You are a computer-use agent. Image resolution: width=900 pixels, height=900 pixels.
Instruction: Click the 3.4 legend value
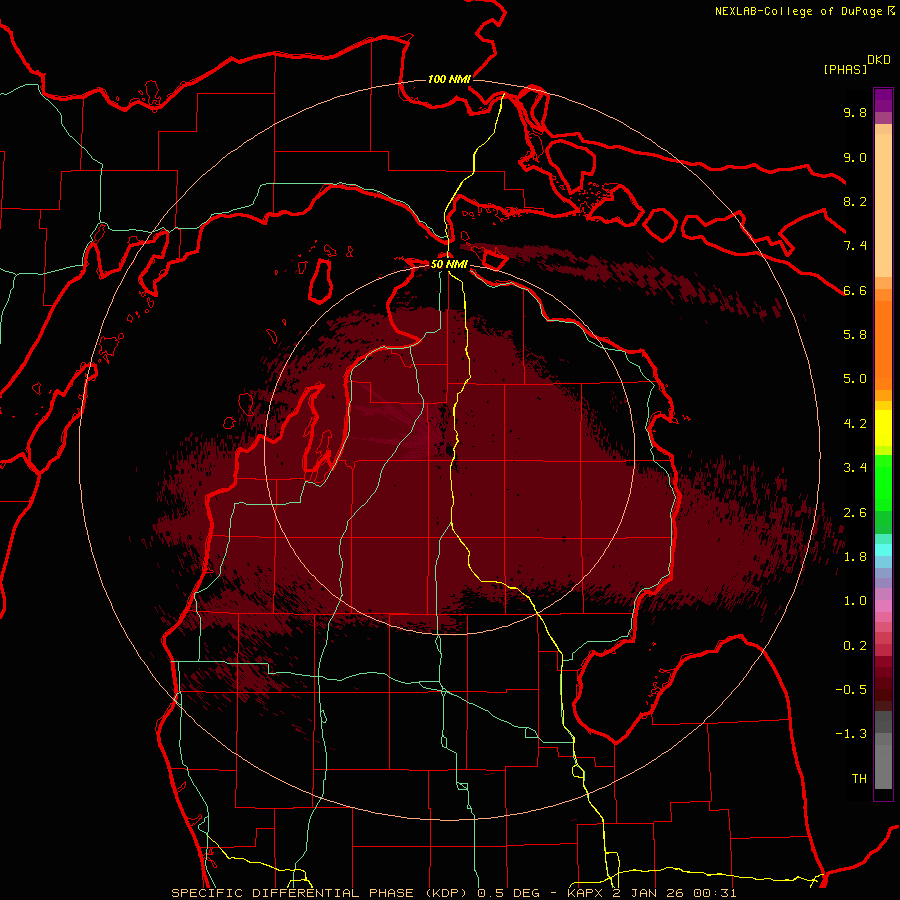(855, 467)
